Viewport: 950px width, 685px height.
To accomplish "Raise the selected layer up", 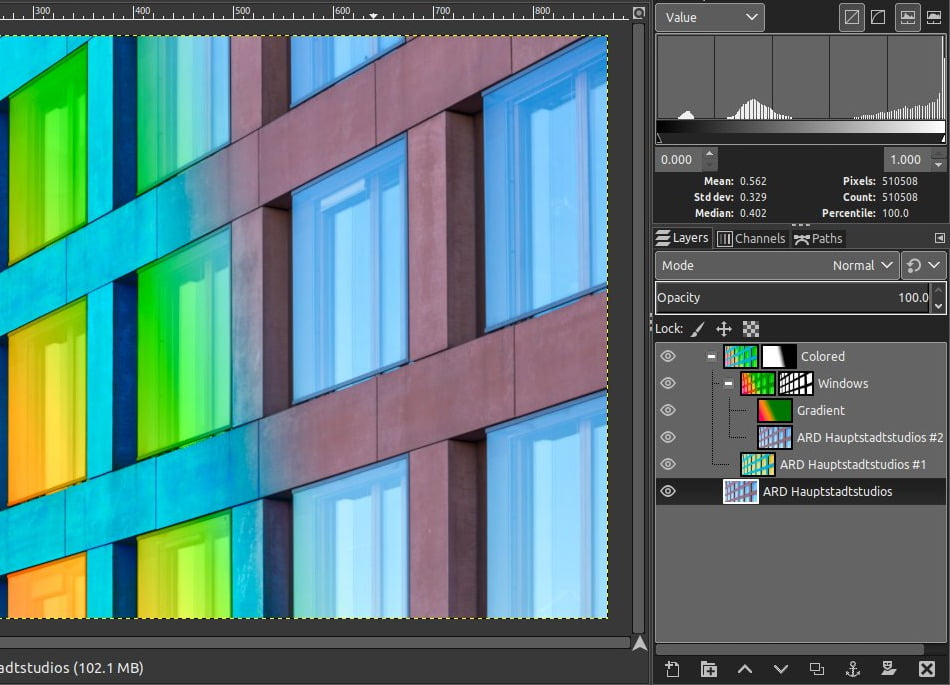I will pos(745,668).
